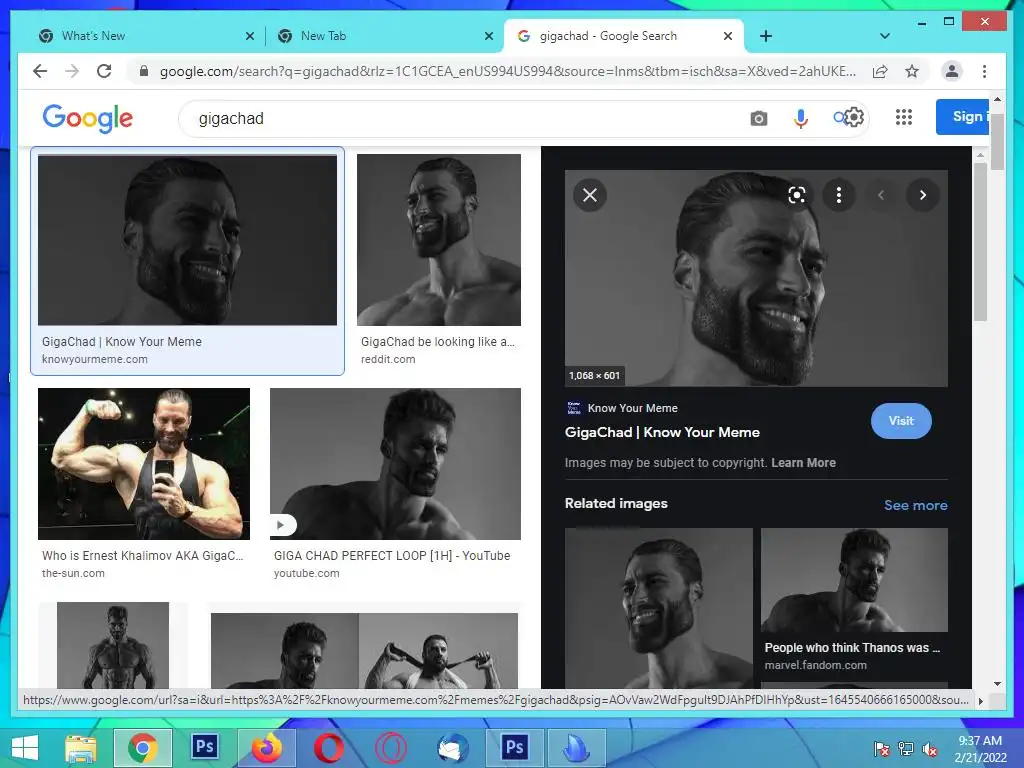The image size is (1024, 768).
Task: Show the previous image in preview
Action: [x=880, y=195]
